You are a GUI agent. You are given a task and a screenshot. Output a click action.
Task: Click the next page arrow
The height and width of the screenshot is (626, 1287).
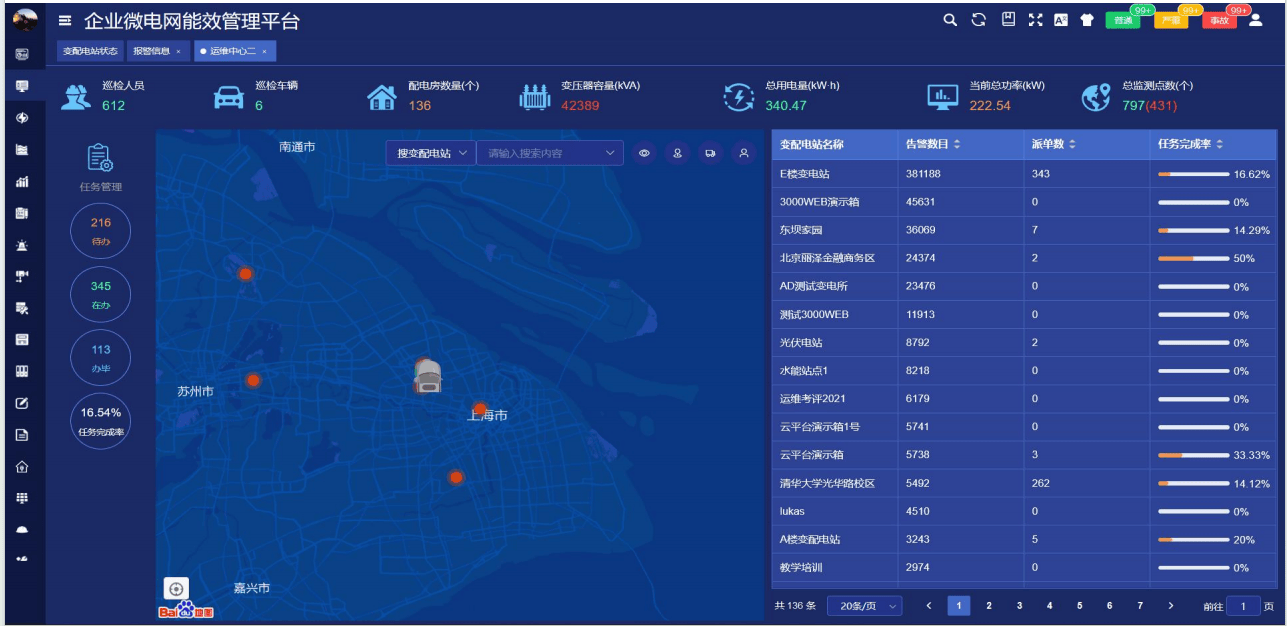(1170, 606)
